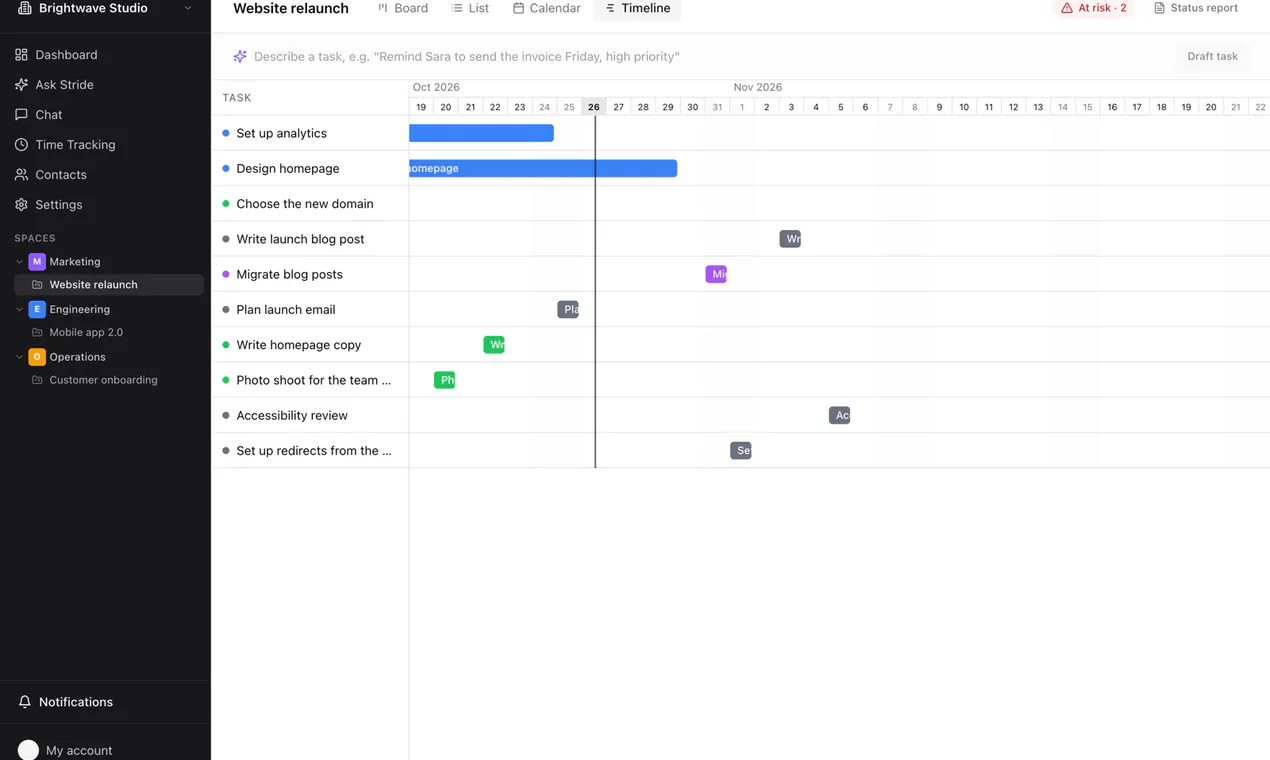The image size is (1270, 760).
Task: Click the Operations space O badge
Action: 37,357
